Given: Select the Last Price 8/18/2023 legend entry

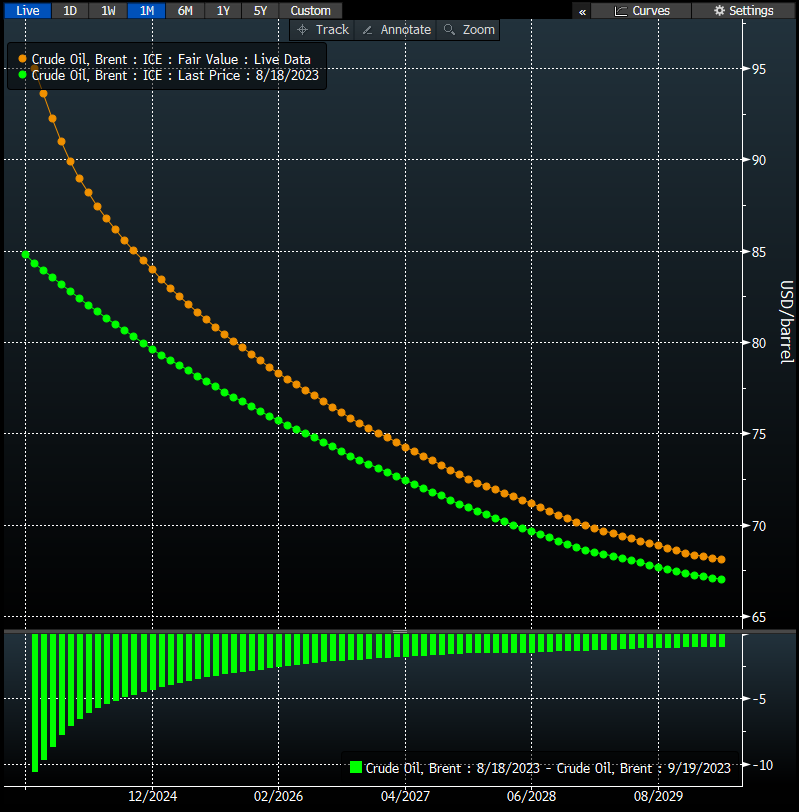Looking at the screenshot, I should point(175,75).
